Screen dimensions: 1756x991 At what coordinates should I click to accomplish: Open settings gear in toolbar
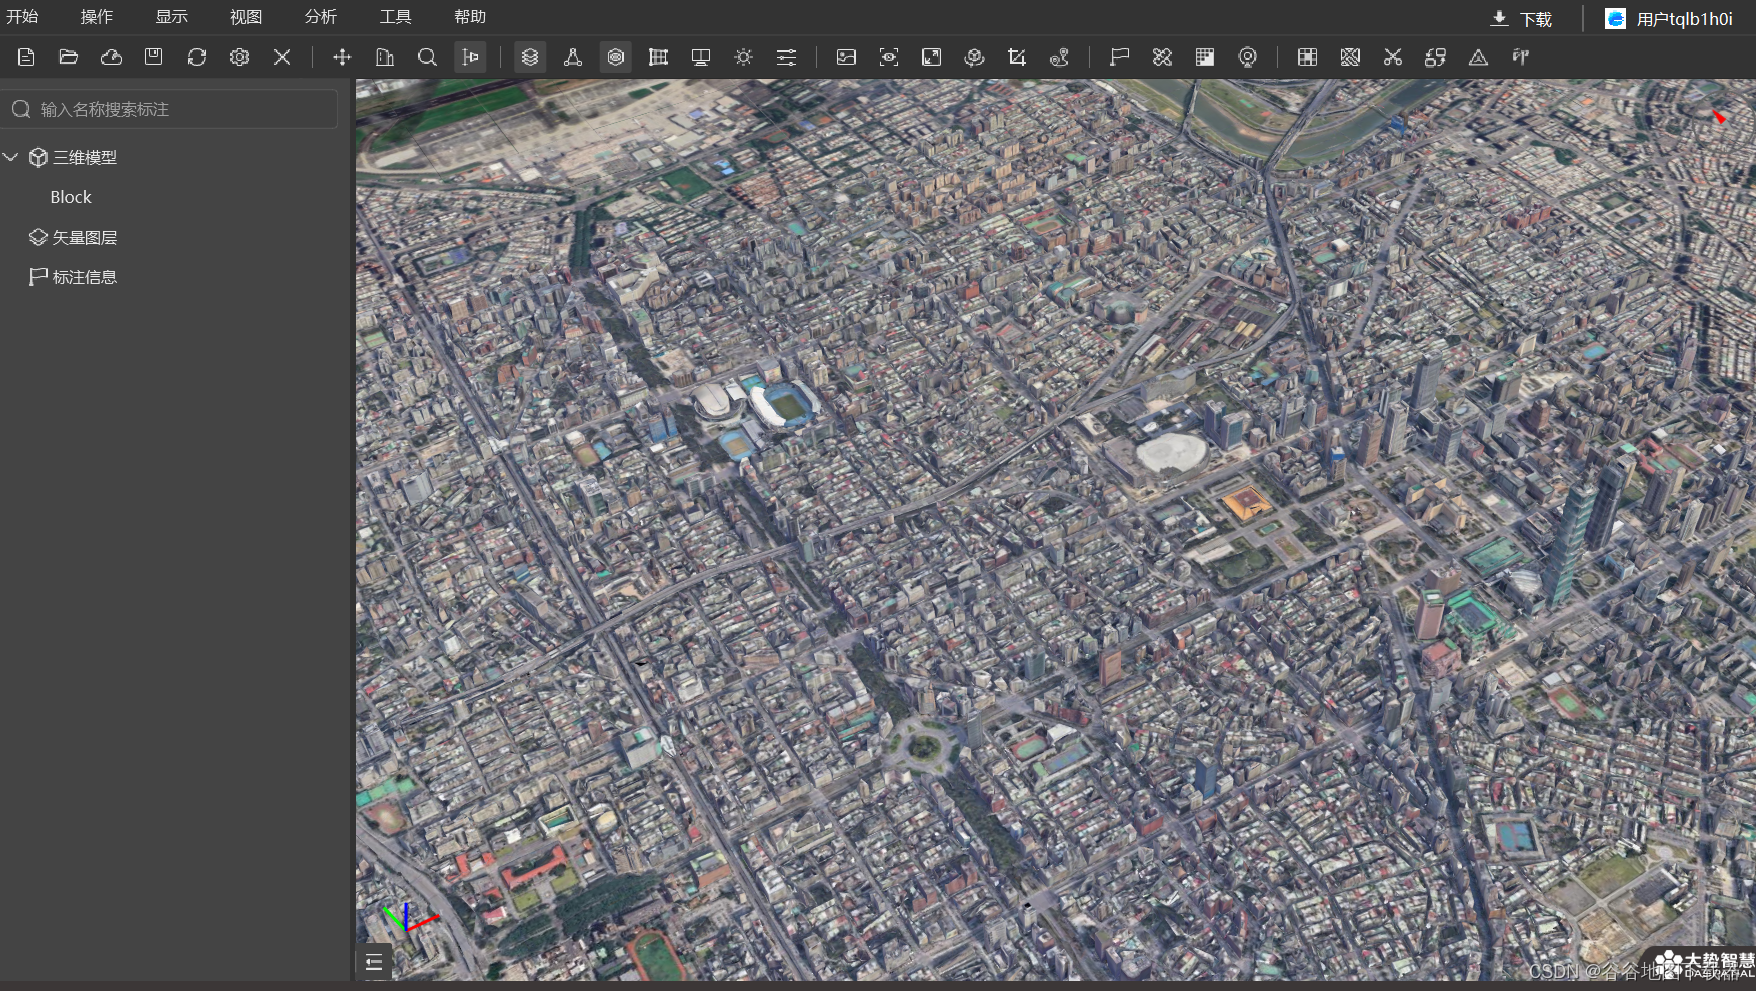point(239,57)
